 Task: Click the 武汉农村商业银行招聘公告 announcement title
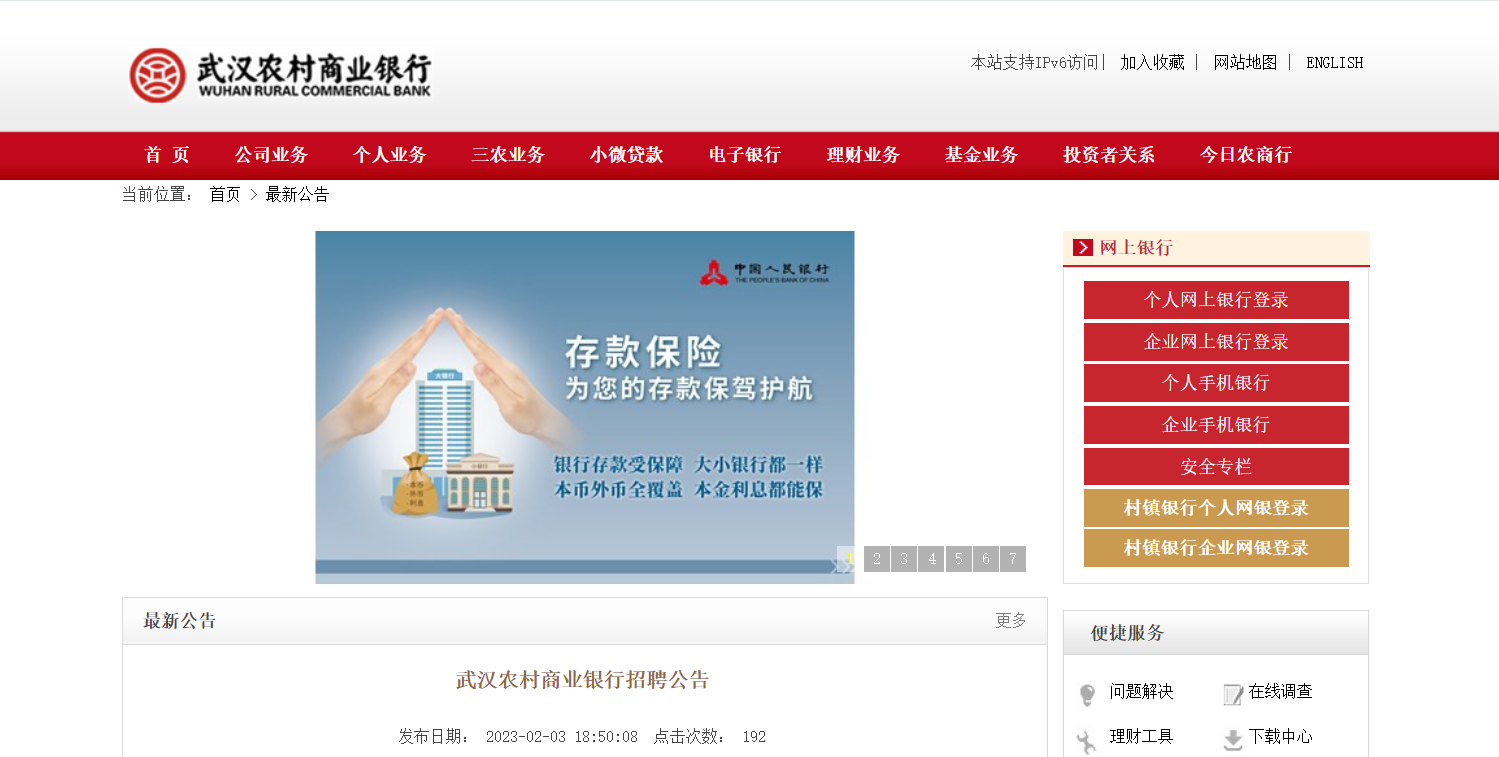[x=583, y=680]
